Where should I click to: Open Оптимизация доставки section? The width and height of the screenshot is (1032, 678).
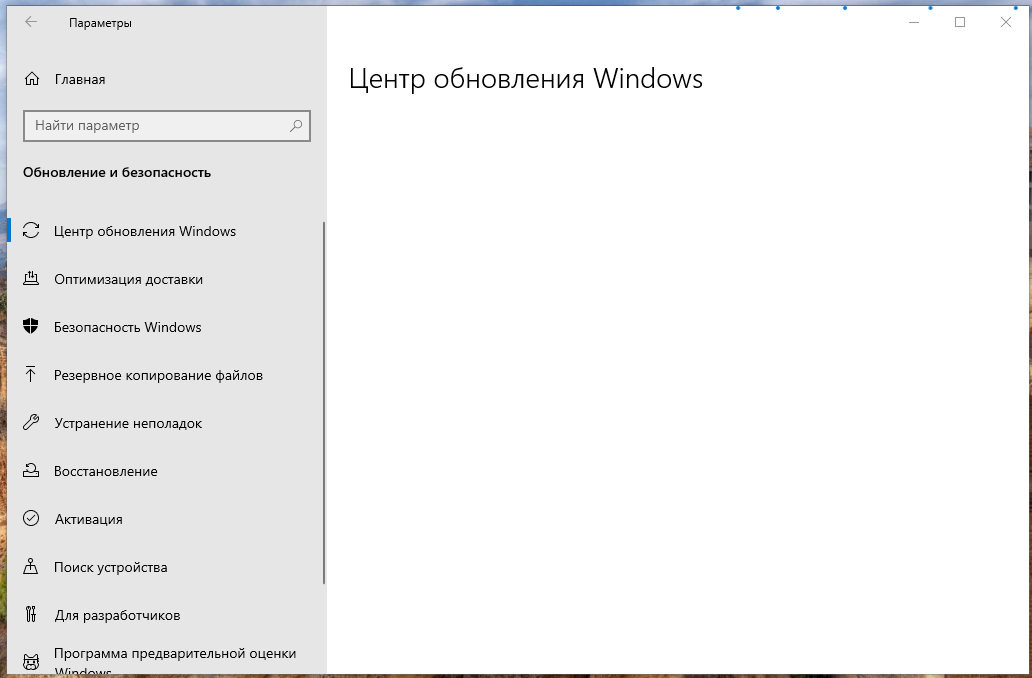tap(128, 279)
